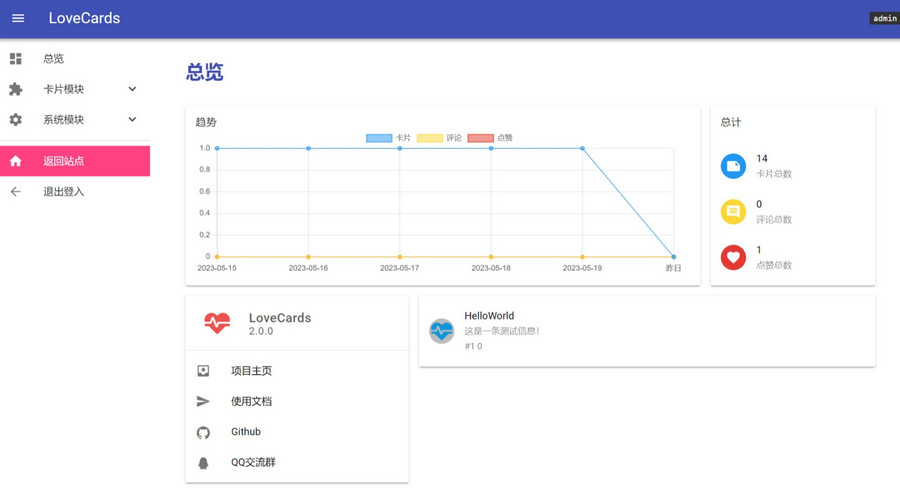
Task: Open the 项目主页 link
Action: pos(251,371)
